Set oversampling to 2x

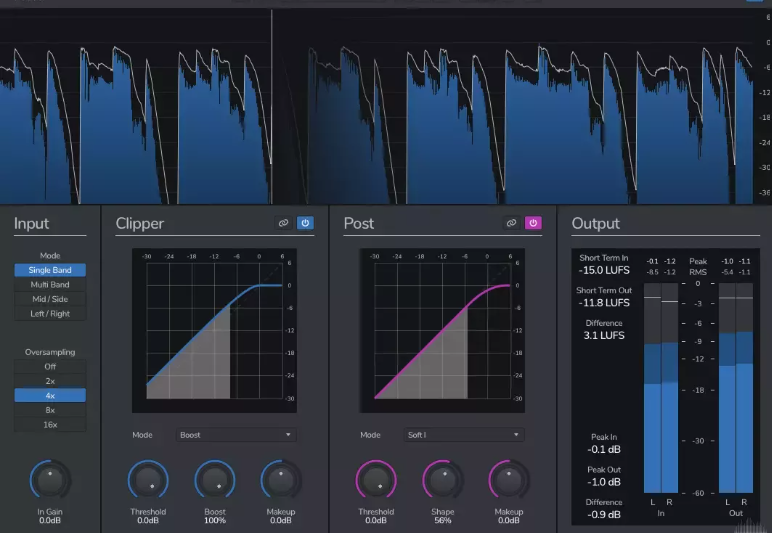coord(50,381)
